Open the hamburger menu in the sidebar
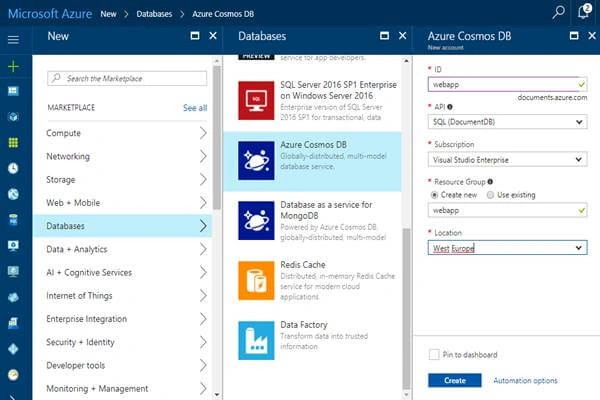The image size is (600, 400). click(13, 39)
